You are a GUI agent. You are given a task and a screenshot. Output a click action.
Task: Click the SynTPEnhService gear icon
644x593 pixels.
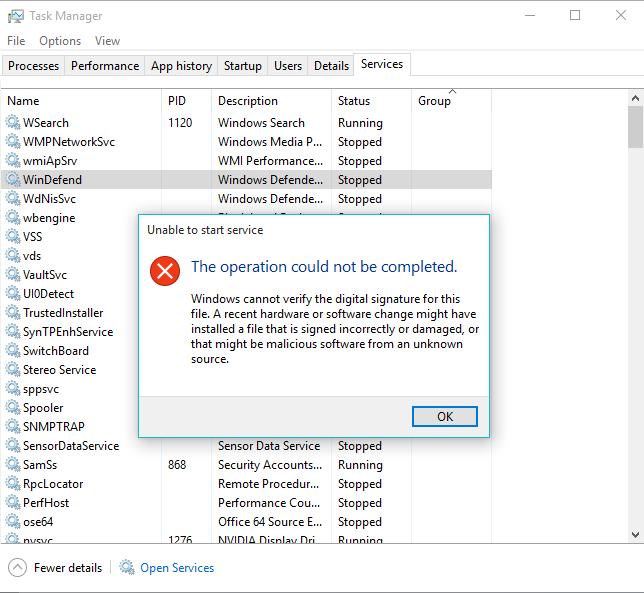tap(13, 331)
